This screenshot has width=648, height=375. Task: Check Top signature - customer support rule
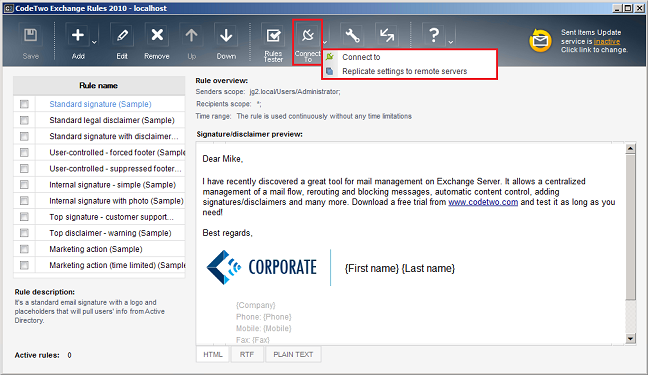point(24,217)
